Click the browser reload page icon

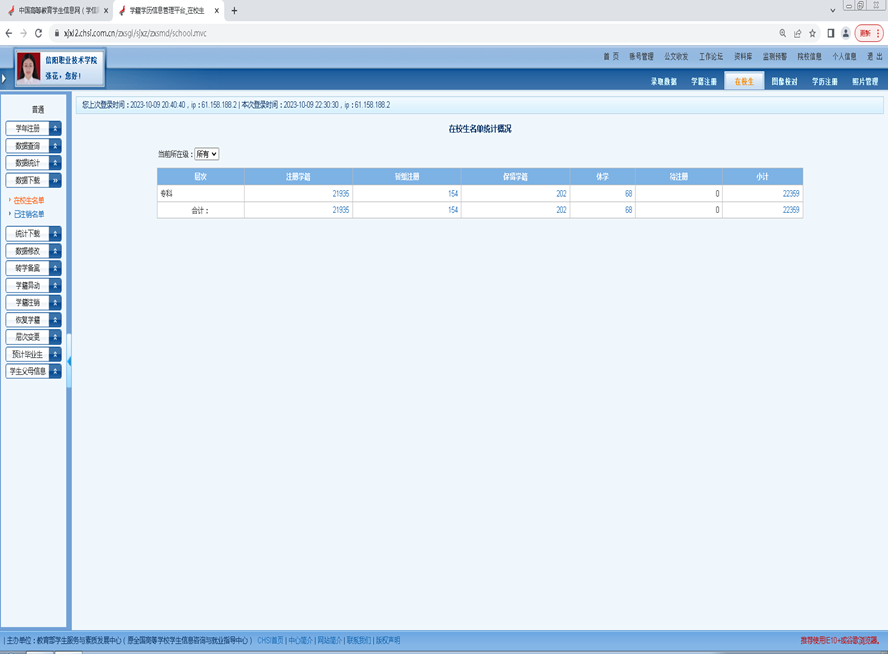pyautogui.click(x=38, y=33)
